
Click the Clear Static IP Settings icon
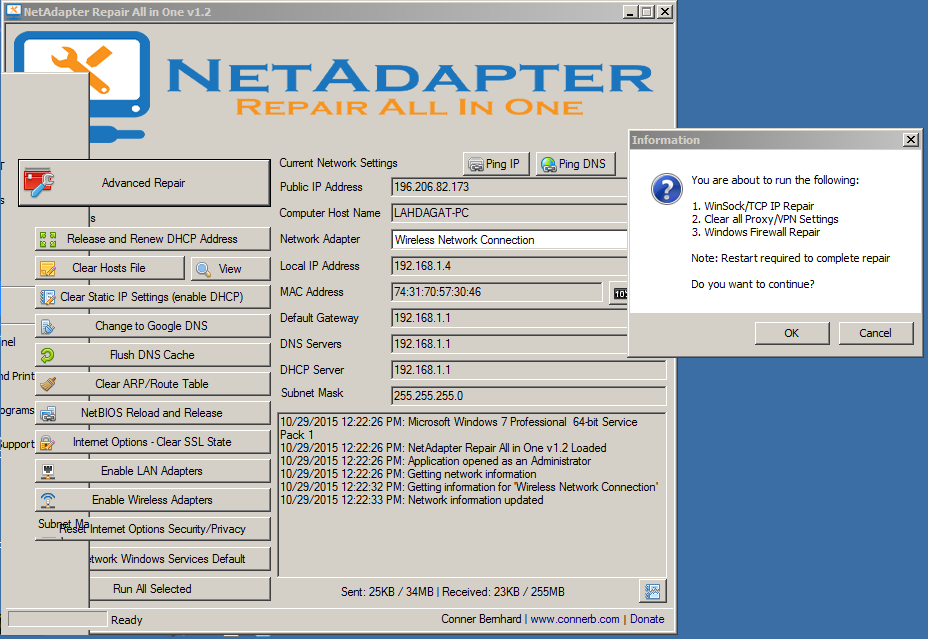(x=48, y=297)
